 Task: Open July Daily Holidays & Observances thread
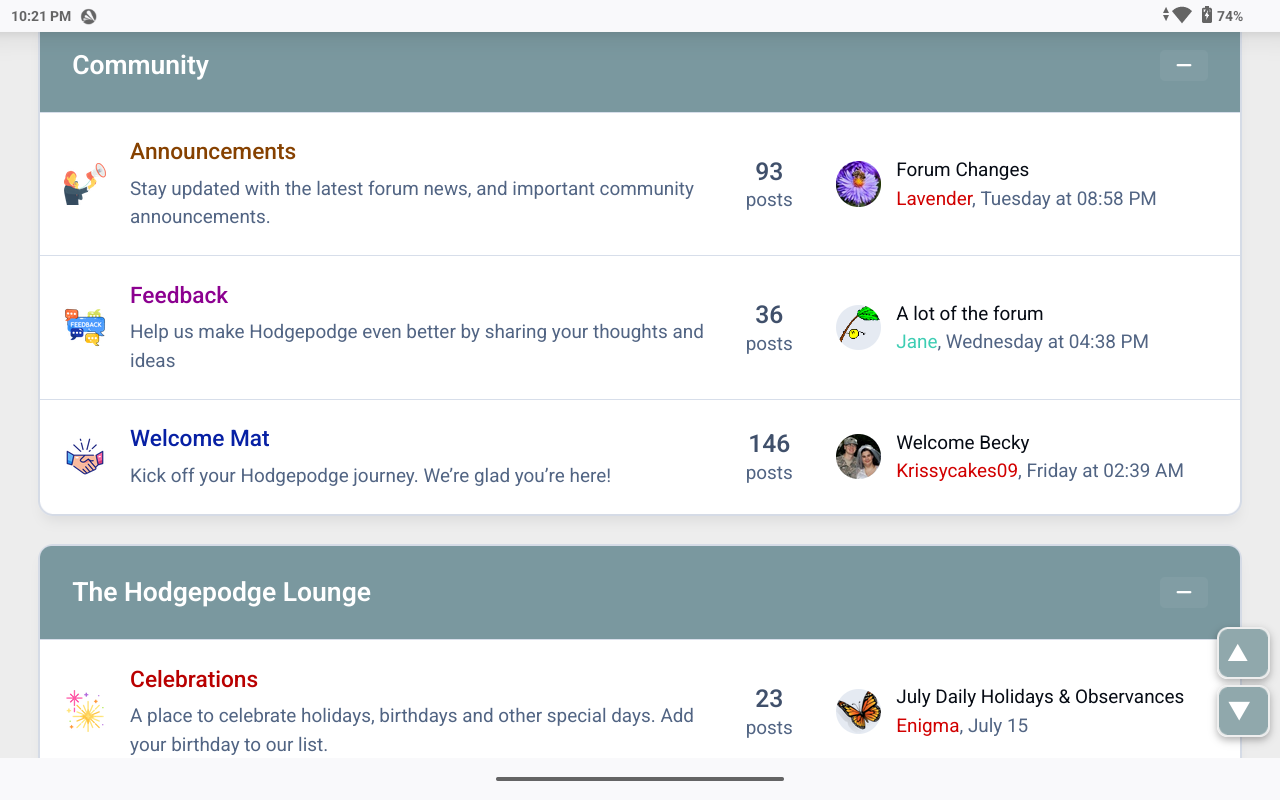[1039, 697]
